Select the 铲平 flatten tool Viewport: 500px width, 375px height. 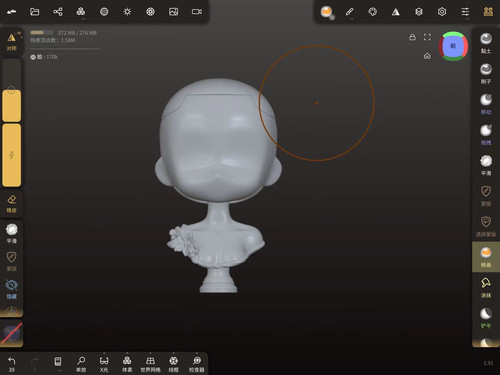pyautogui.click(x=486, y=318)
